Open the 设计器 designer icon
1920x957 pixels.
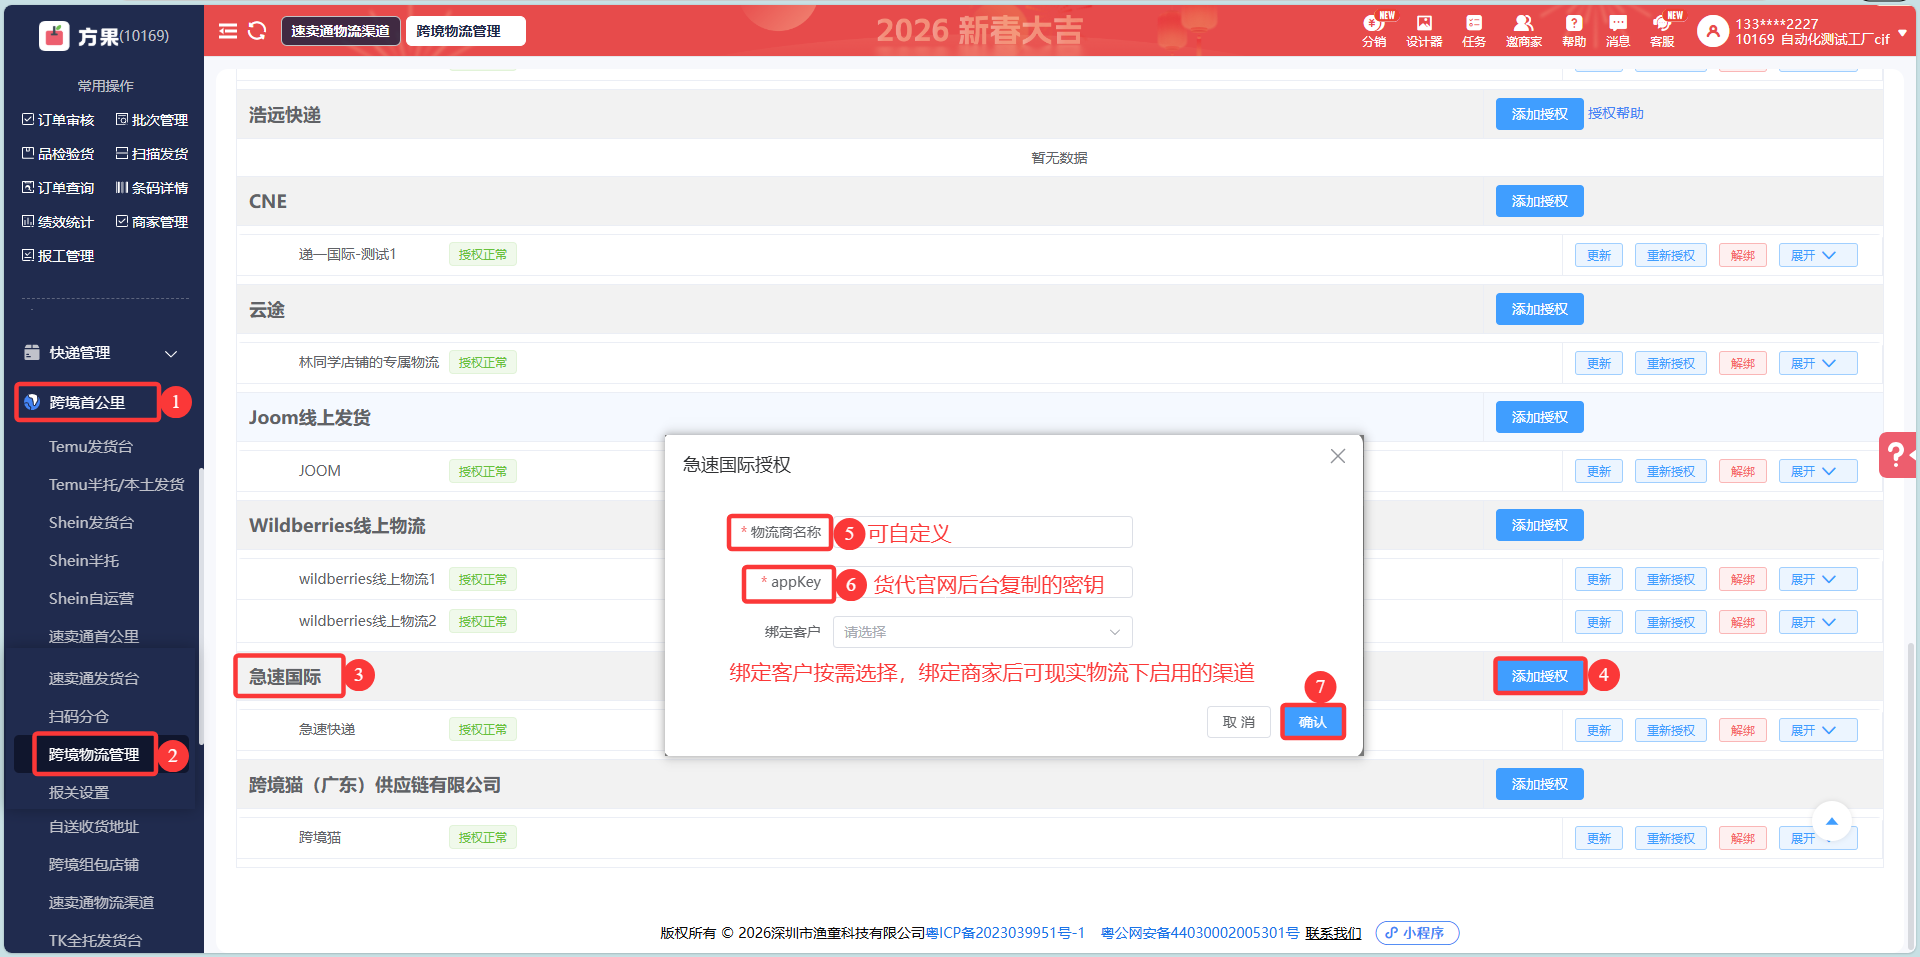tap(1424, 31)
